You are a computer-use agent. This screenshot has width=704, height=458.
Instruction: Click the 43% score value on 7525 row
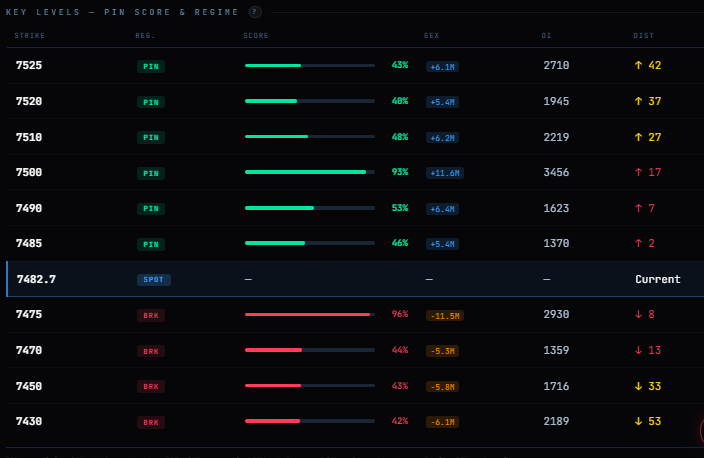click(400, 65)
